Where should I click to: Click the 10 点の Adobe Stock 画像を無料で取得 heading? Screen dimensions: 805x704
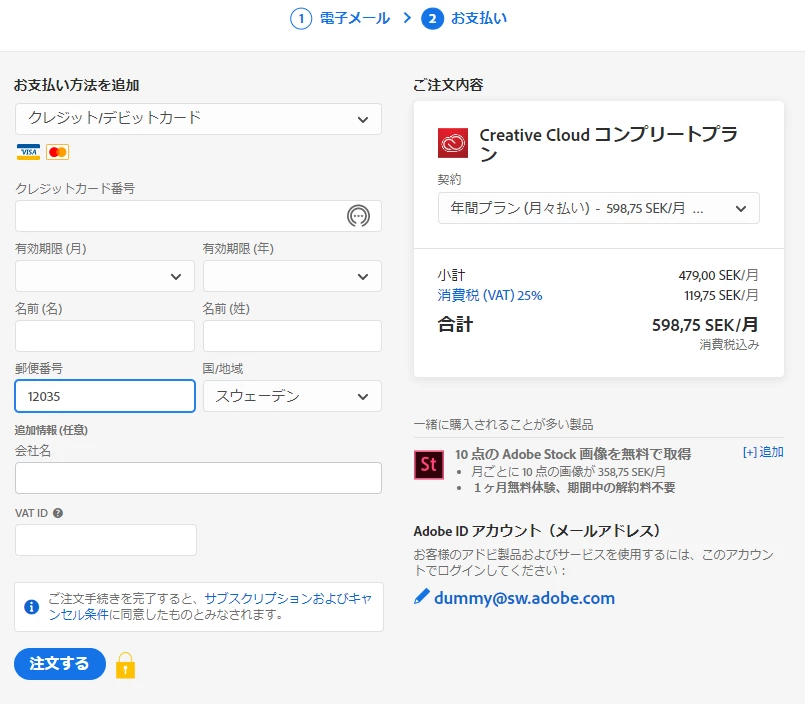pyautogui.click(x=573, y=454)
